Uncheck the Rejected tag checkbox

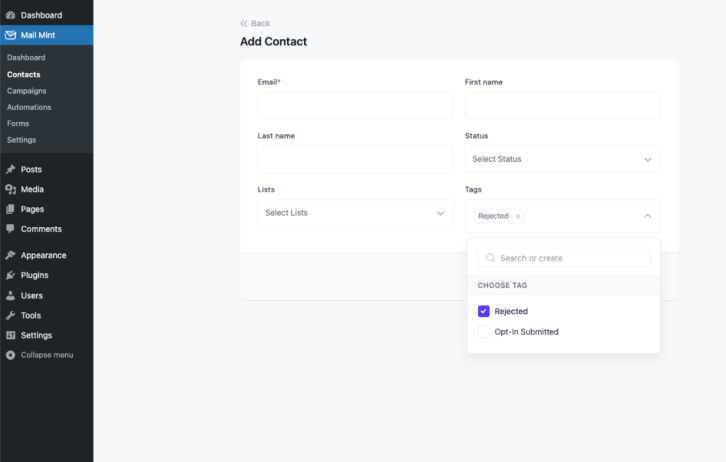(x=483, y=311)
